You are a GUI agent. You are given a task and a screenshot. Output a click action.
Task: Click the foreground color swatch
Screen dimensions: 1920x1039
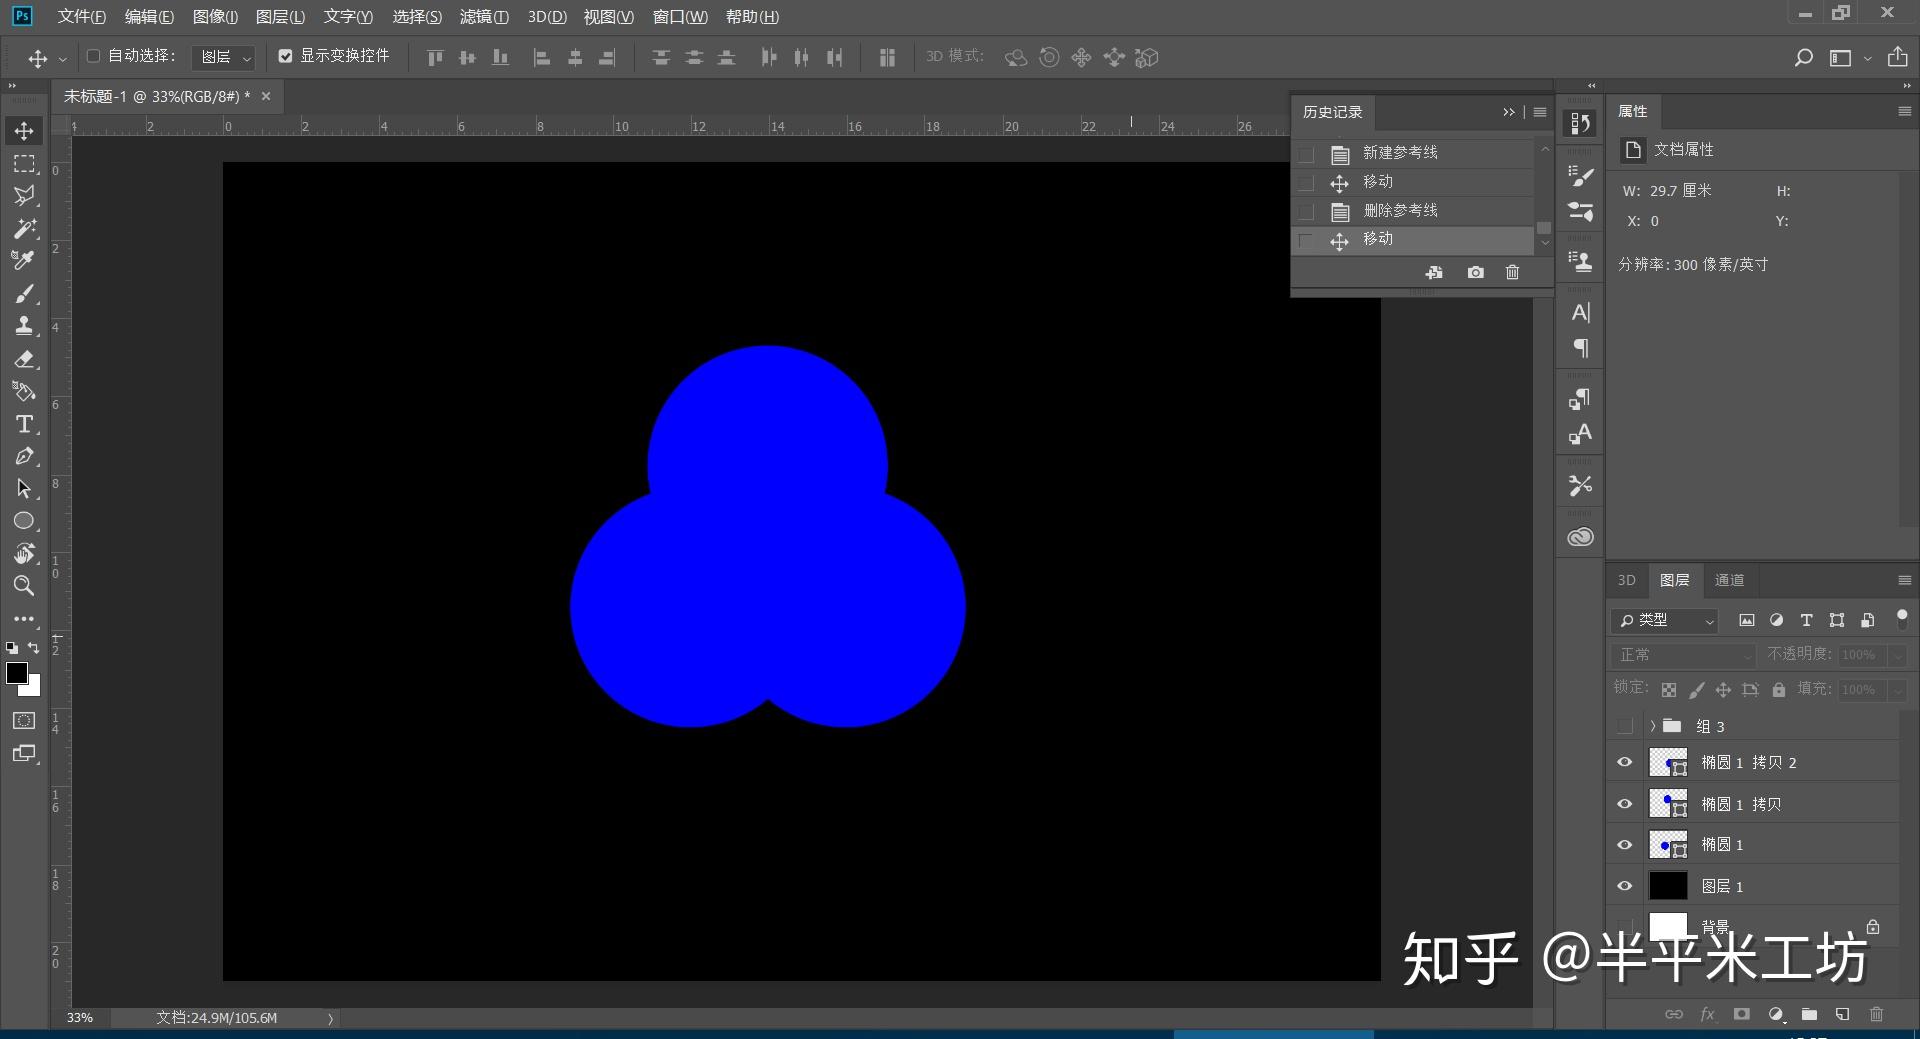(x=16, y=673)
